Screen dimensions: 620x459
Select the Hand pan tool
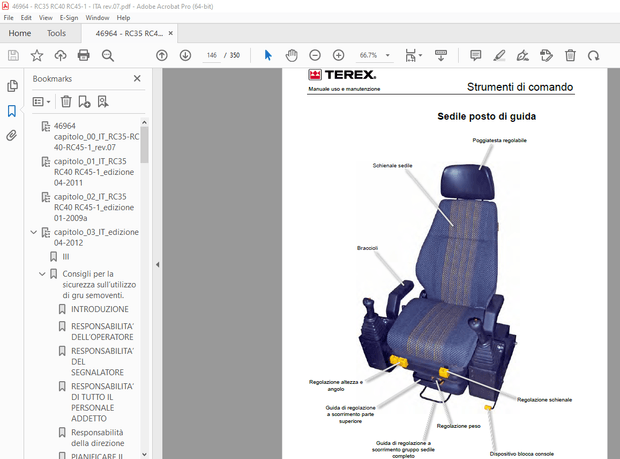click(291, 55)
